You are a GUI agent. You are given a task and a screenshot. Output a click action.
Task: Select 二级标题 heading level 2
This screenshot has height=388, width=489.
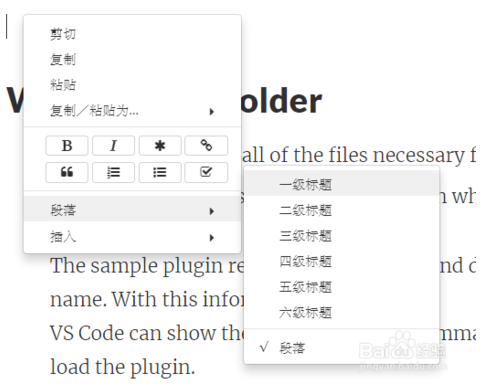pos(342,210)
